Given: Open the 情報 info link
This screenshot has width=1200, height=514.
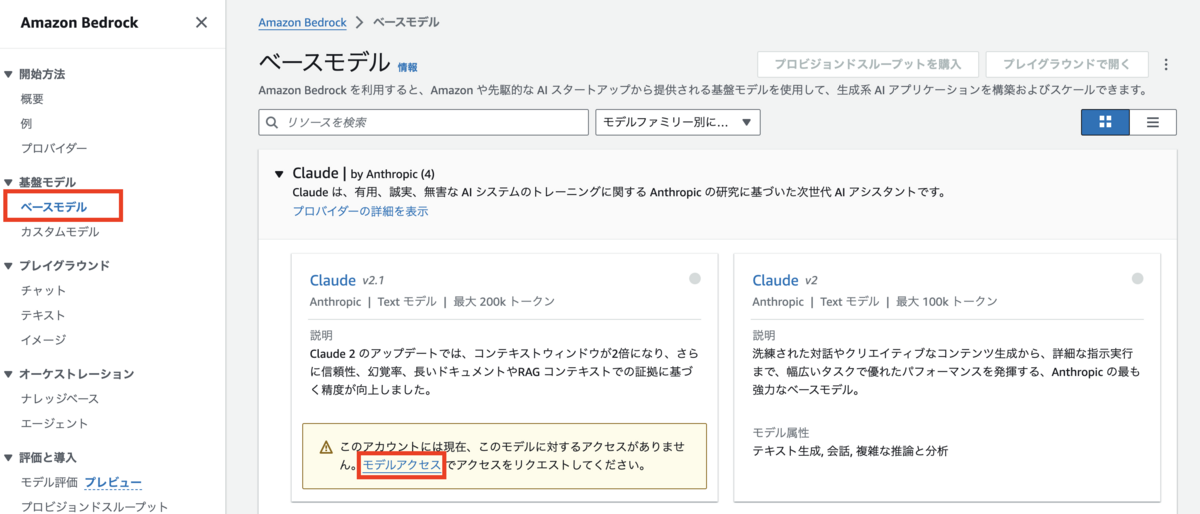Looking at the screenshot, I should (x=408, y=67).
